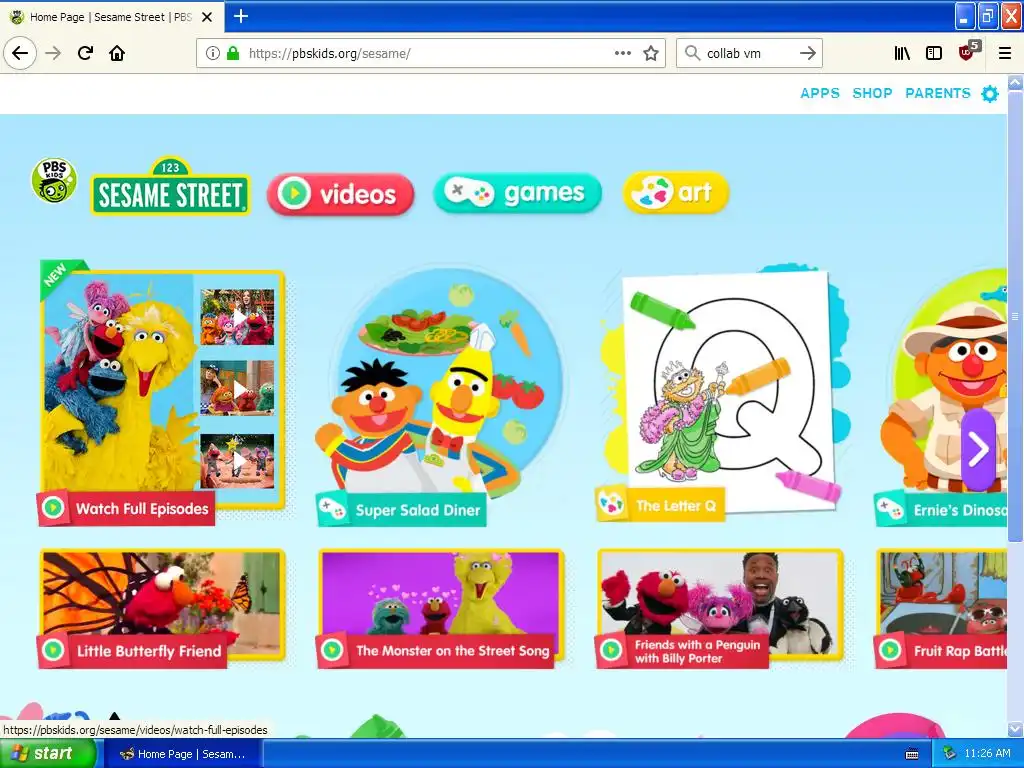Click game controller icon on Super Salad Diner
The height and width of the screenshot is (768, 1024).
pyautogui.click(x=332, y=510)
